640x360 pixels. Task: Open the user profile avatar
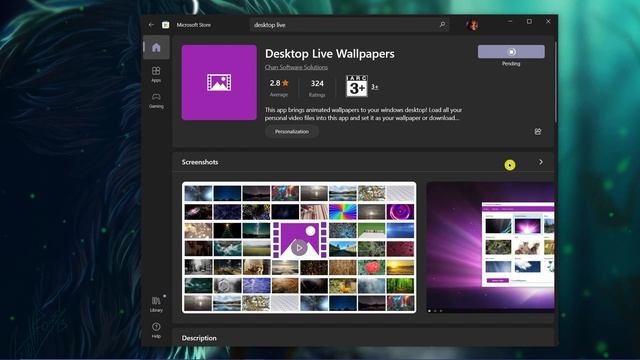(x=472, y=25)
